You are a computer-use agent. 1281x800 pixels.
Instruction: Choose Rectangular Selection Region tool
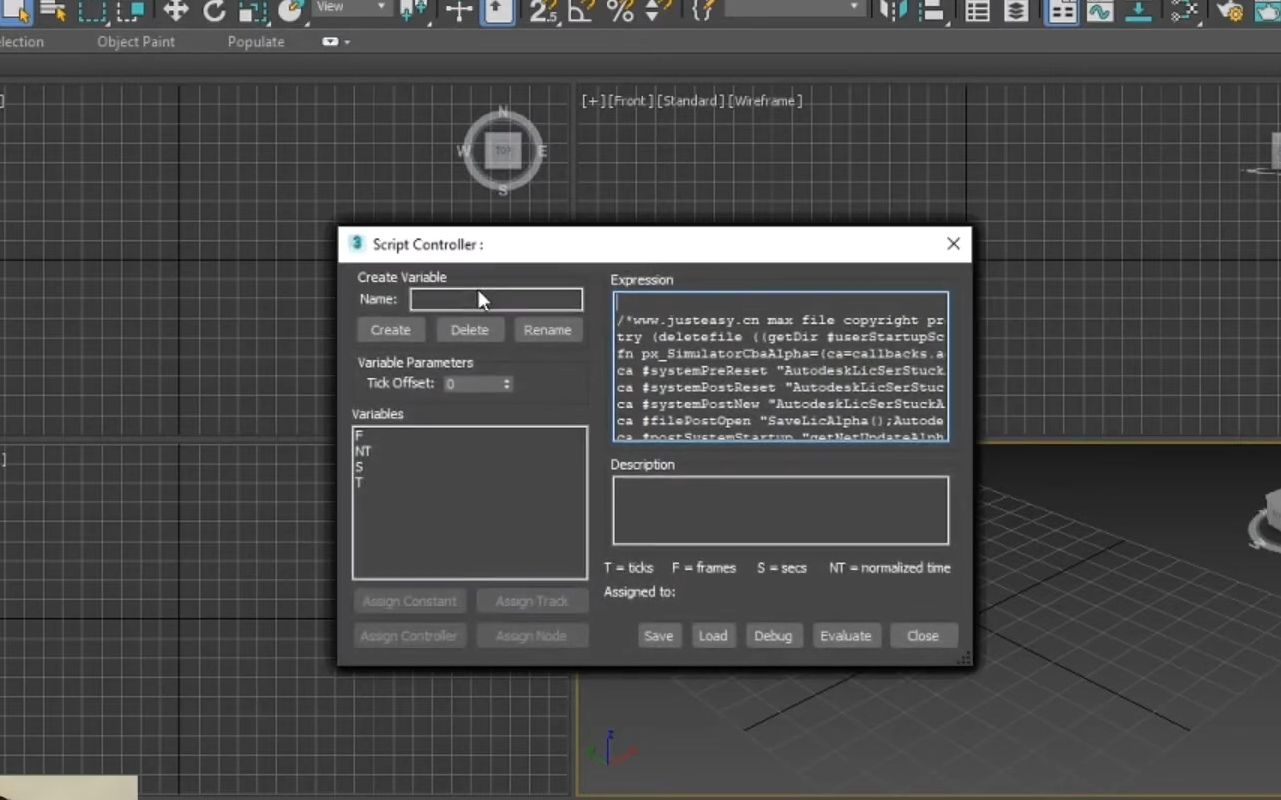tap(92, 11)
